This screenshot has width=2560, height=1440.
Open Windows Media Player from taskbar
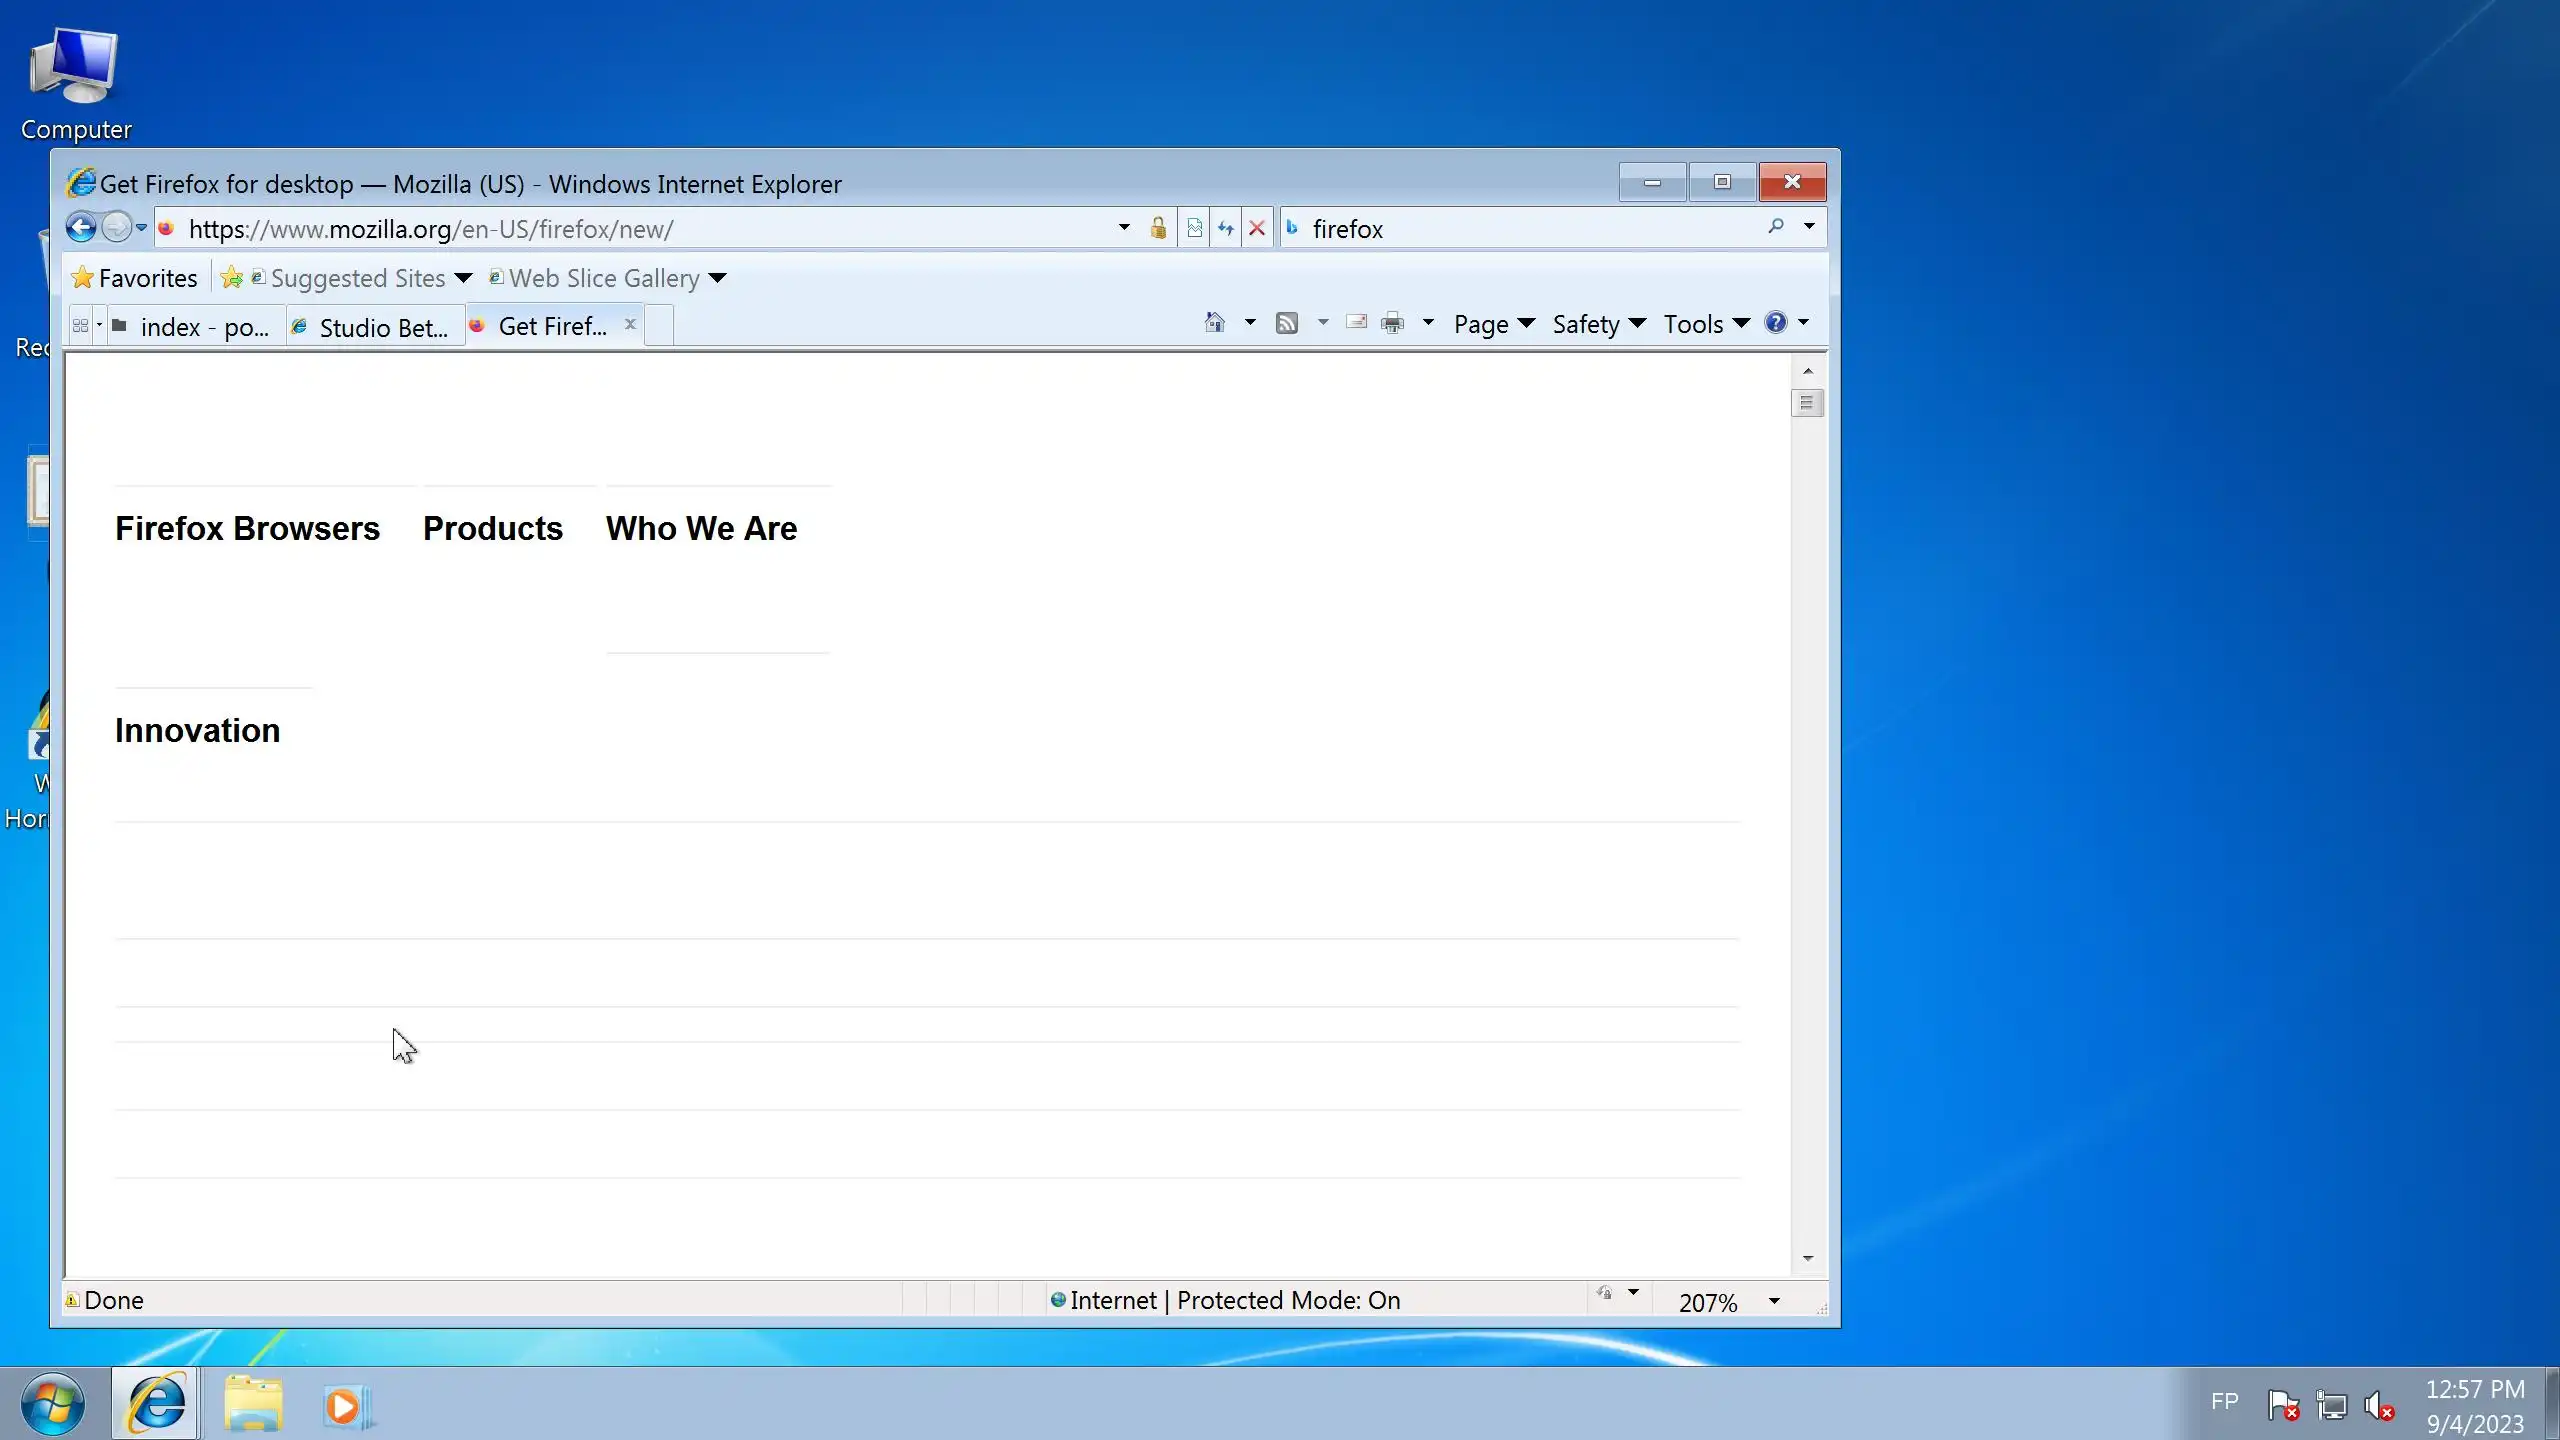(345, 1406)
